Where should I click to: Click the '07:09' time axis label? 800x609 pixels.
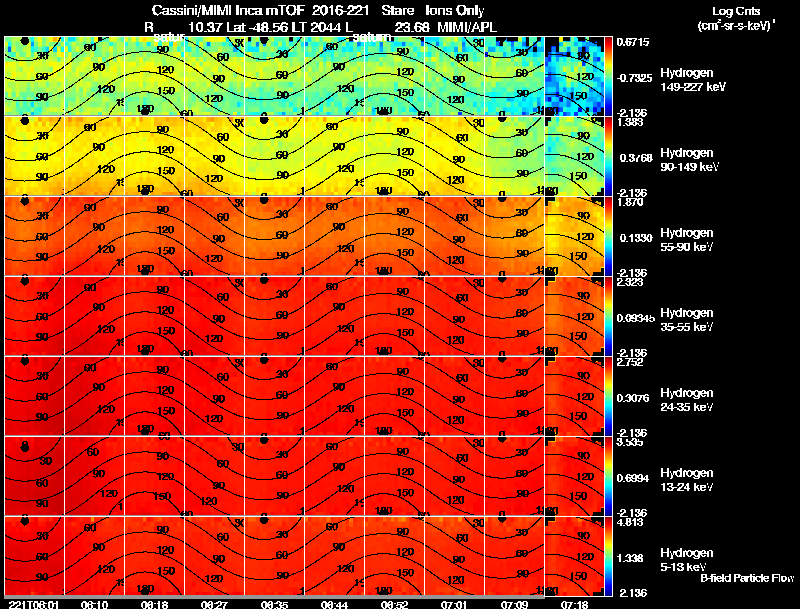click(x=514, y=604)
